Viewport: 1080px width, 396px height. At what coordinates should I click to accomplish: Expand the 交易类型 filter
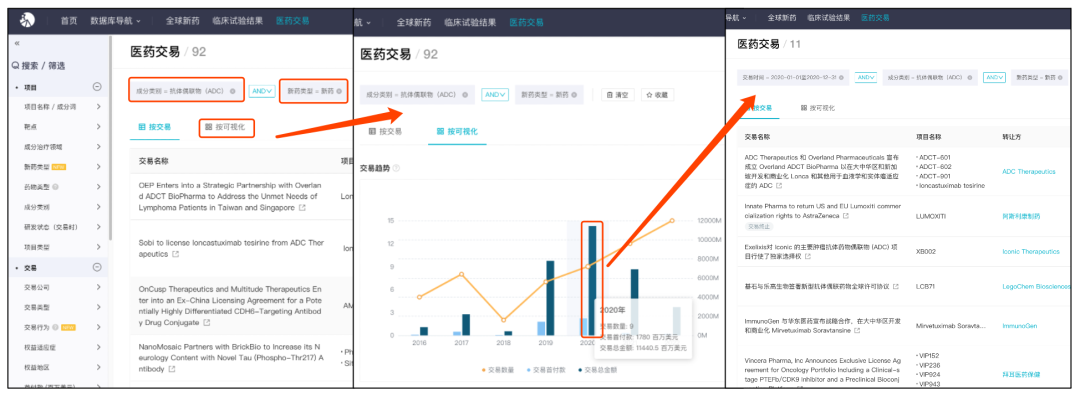(x=98, y=307)
